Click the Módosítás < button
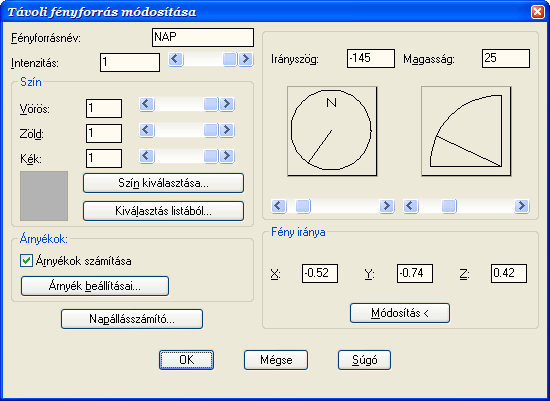550x401 pixels. [400, 313]
